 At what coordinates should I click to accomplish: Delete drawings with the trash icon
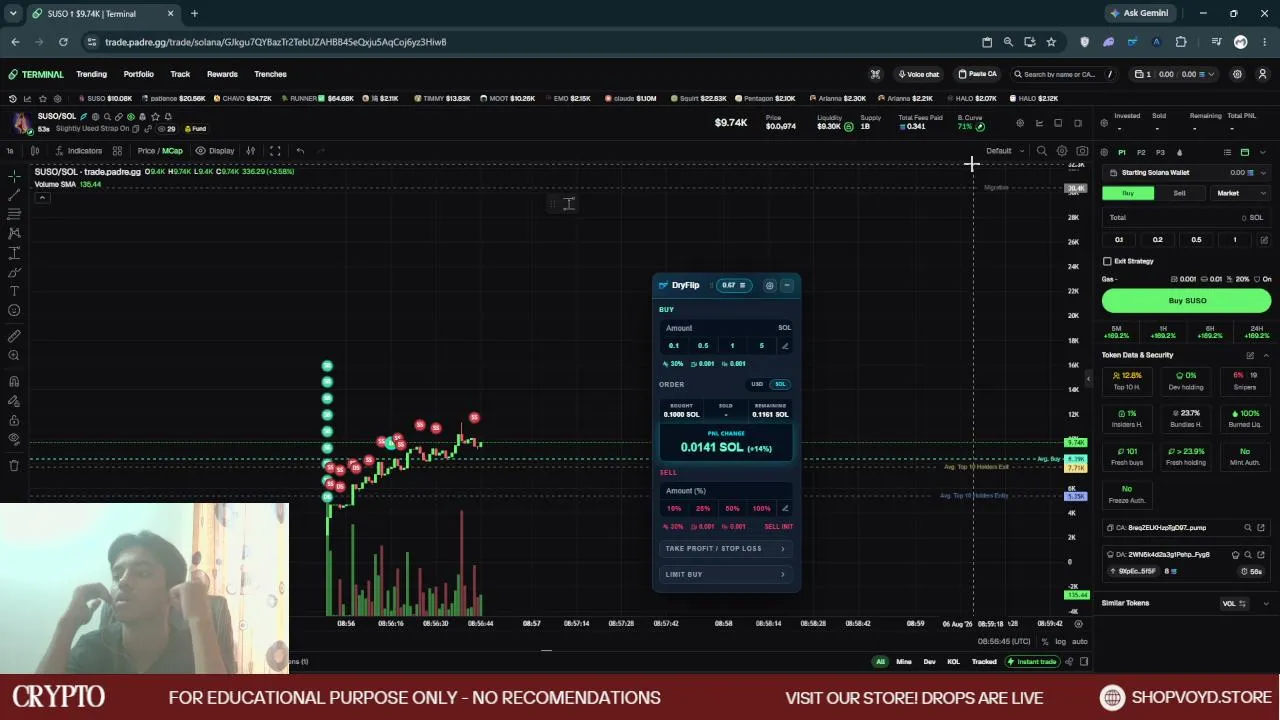(x=14, y=465)
